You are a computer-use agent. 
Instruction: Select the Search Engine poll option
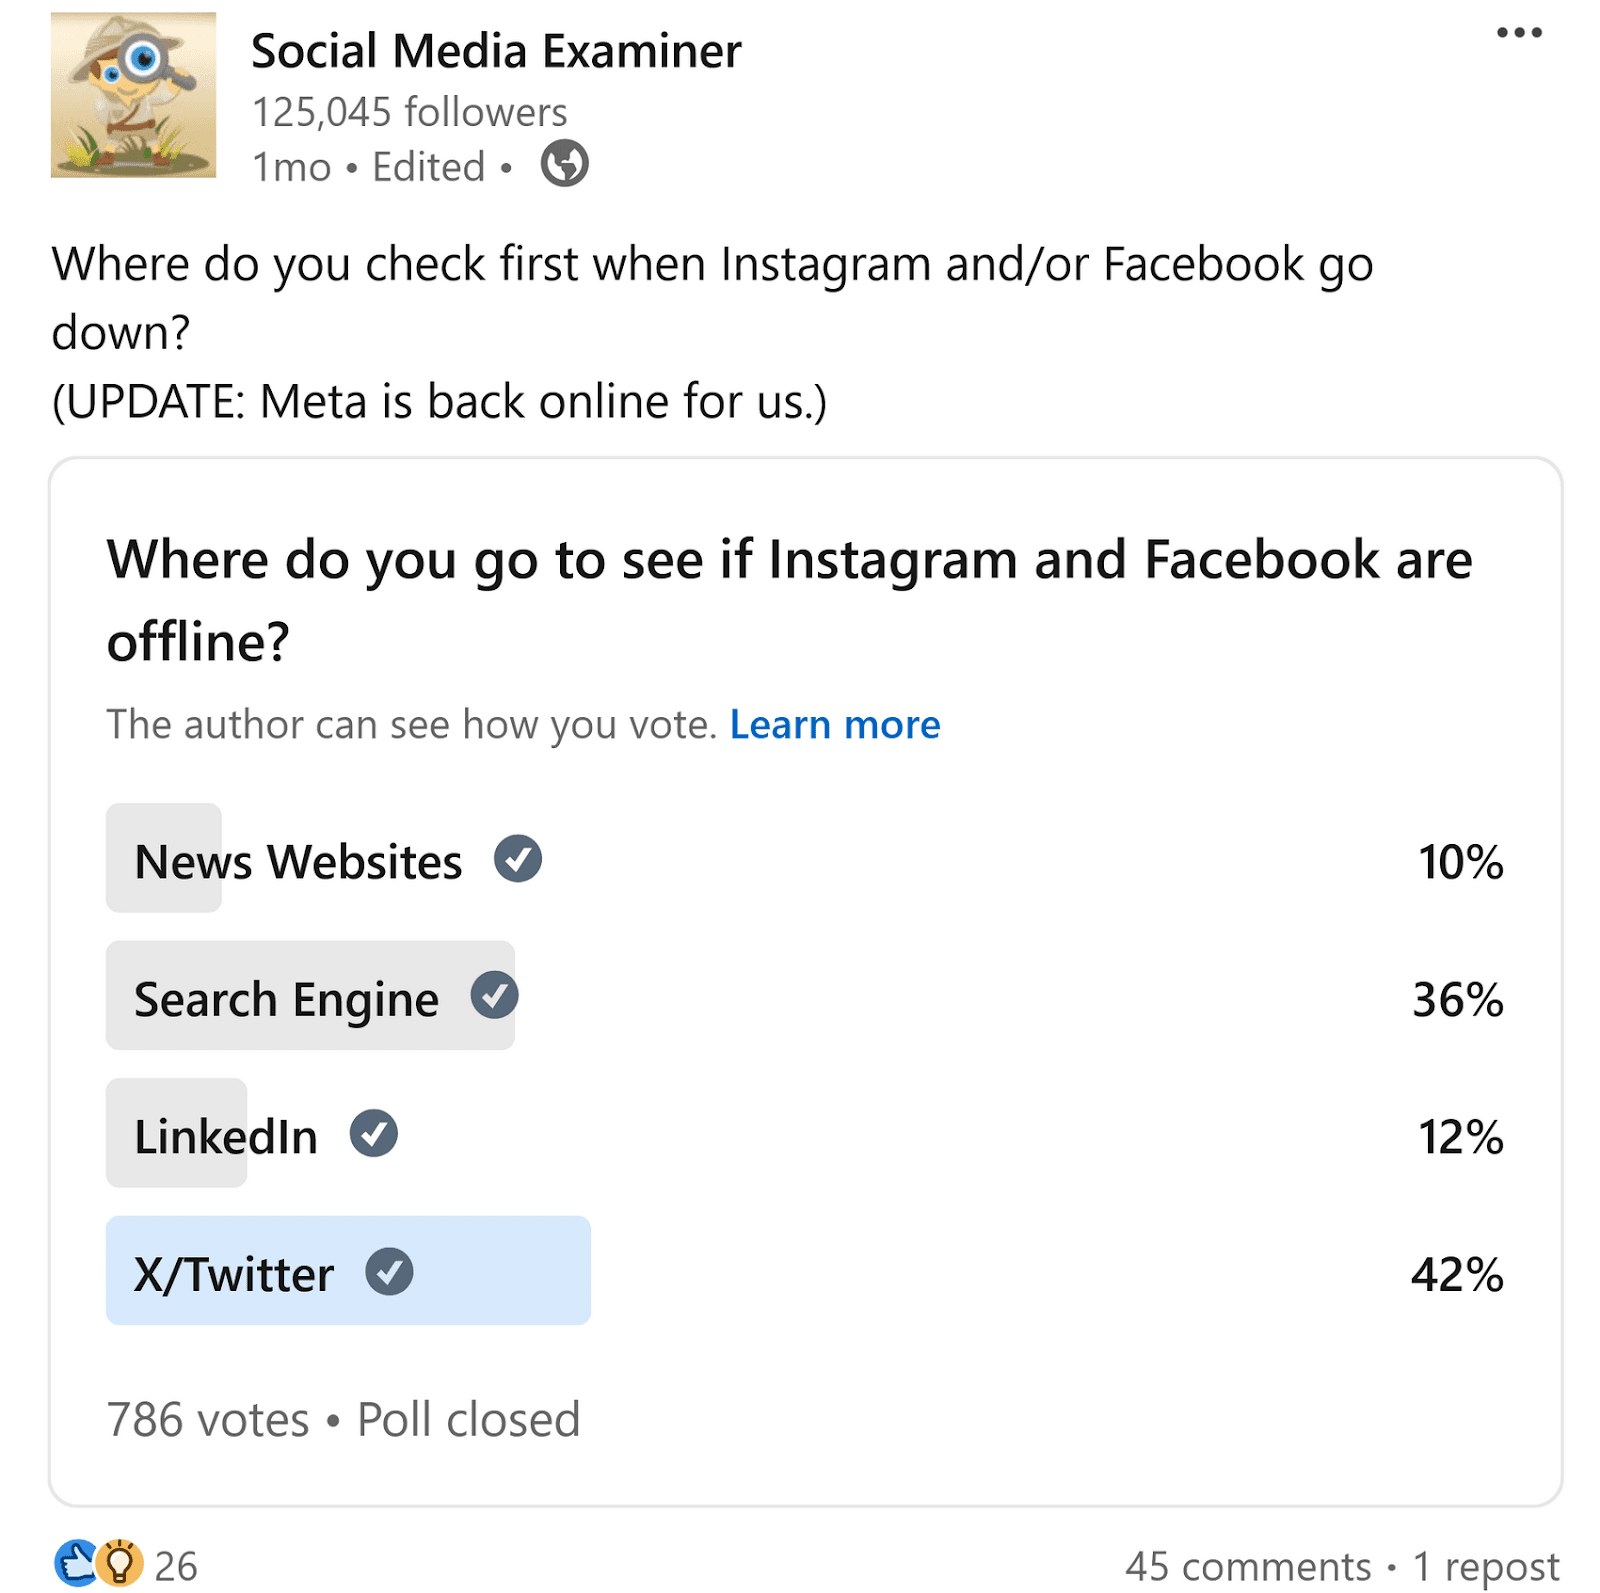click(x=287, y=997)
